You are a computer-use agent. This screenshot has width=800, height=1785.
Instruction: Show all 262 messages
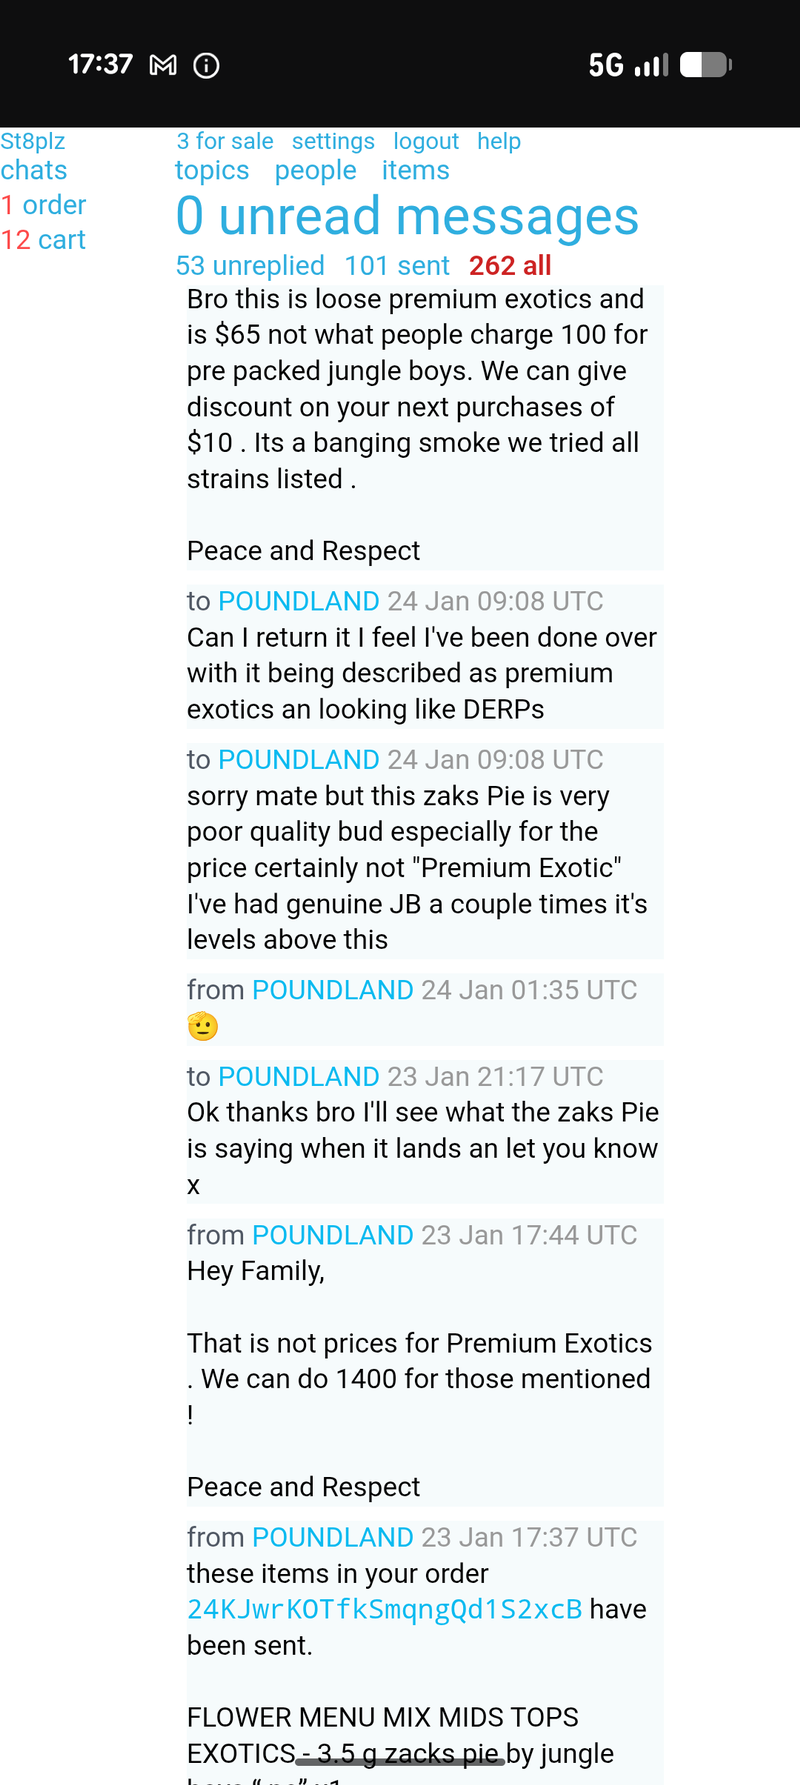[x=510, y=266]
